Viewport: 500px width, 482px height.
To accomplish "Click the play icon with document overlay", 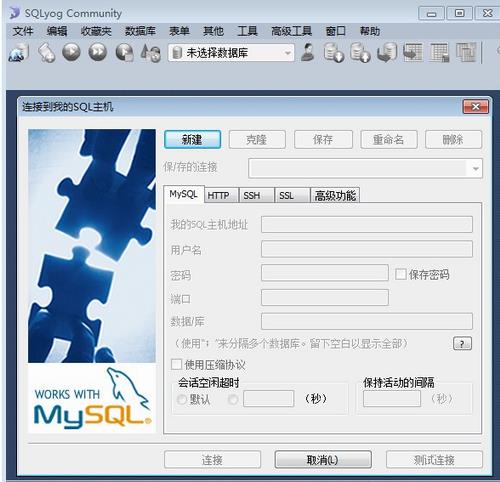I will [125, 53].
